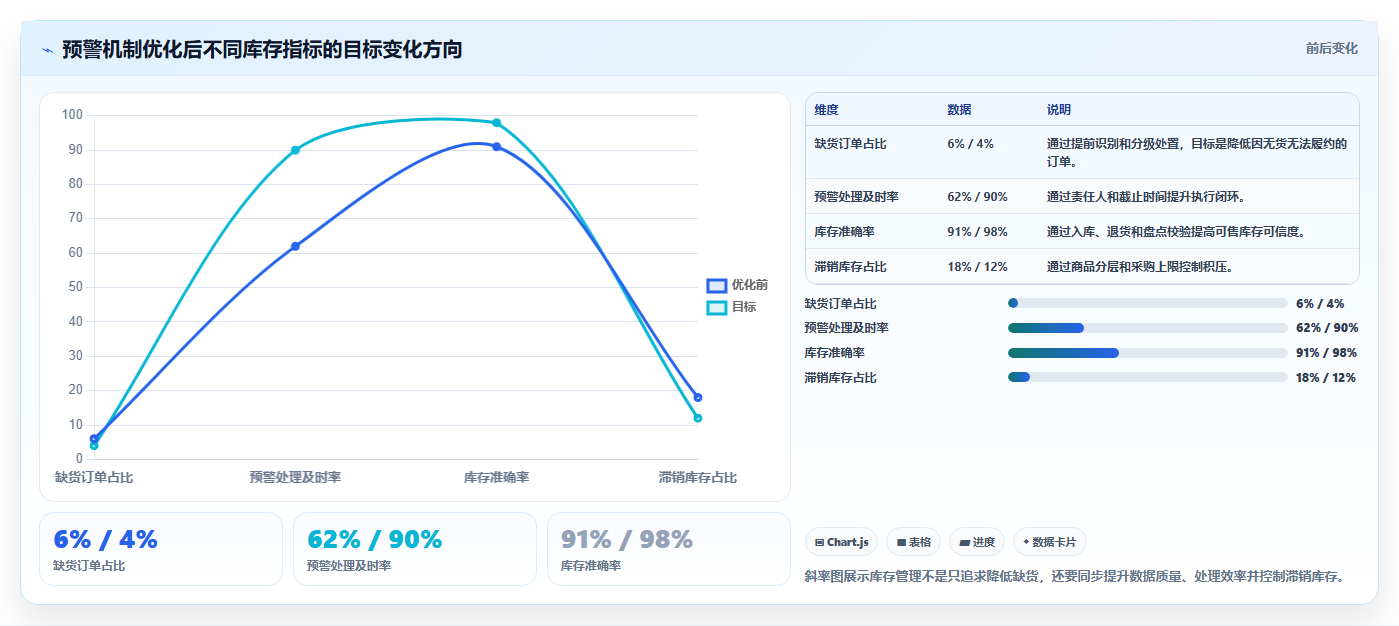Open the 62% / 90% summary card
1399x626 pixels.
point(414,549)
